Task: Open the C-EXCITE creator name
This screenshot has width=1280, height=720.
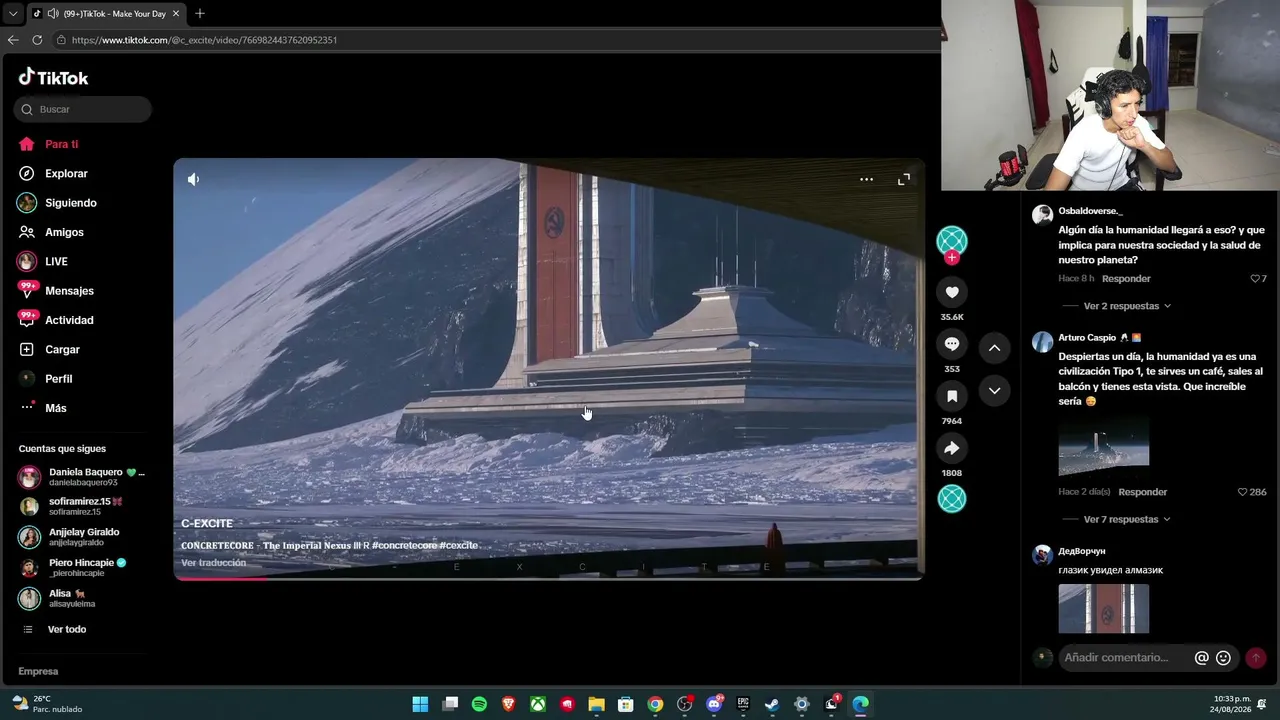Action: pyautogui.click(x=207, y=523)
